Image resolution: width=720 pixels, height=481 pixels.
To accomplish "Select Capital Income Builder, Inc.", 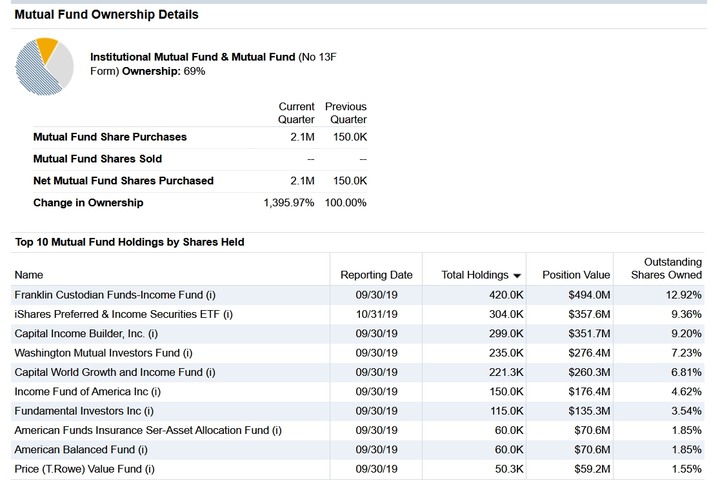I will coord(86,334).
